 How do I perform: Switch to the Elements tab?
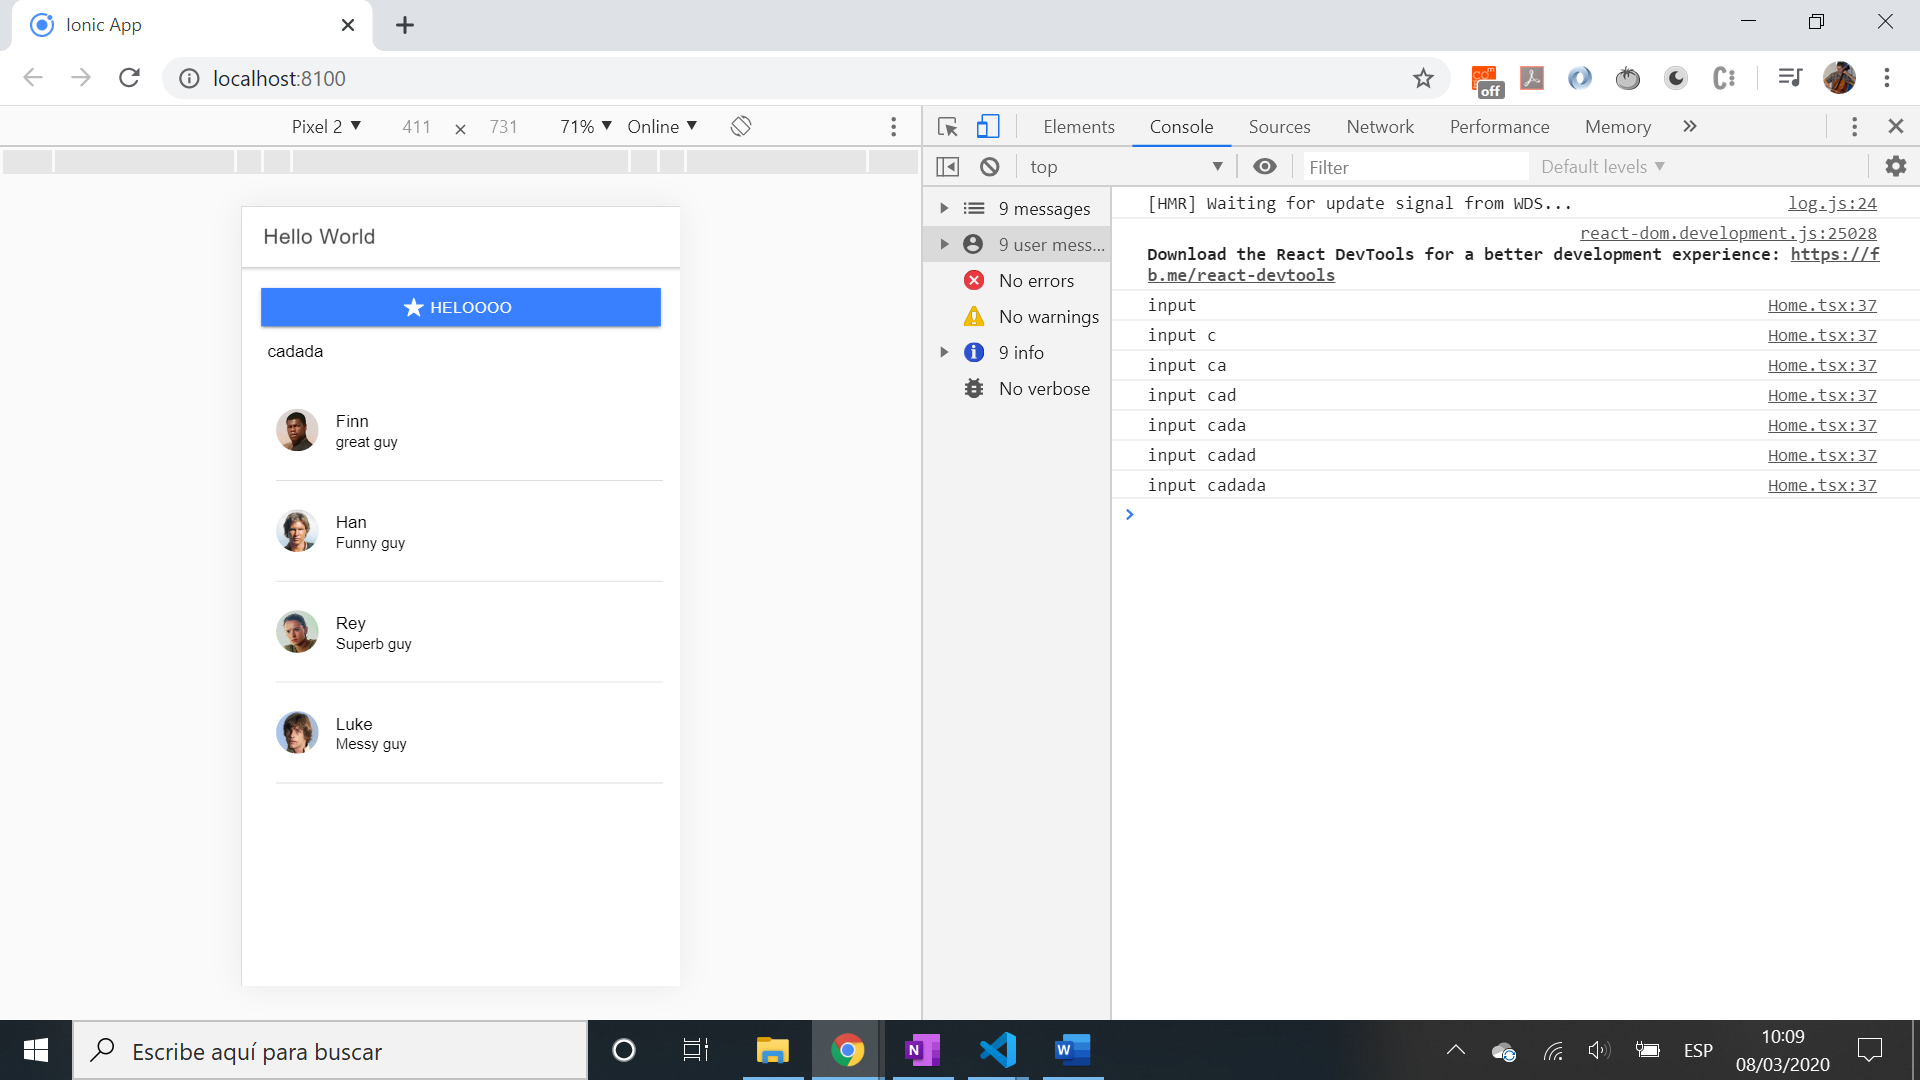click(x=1078, y=127)
